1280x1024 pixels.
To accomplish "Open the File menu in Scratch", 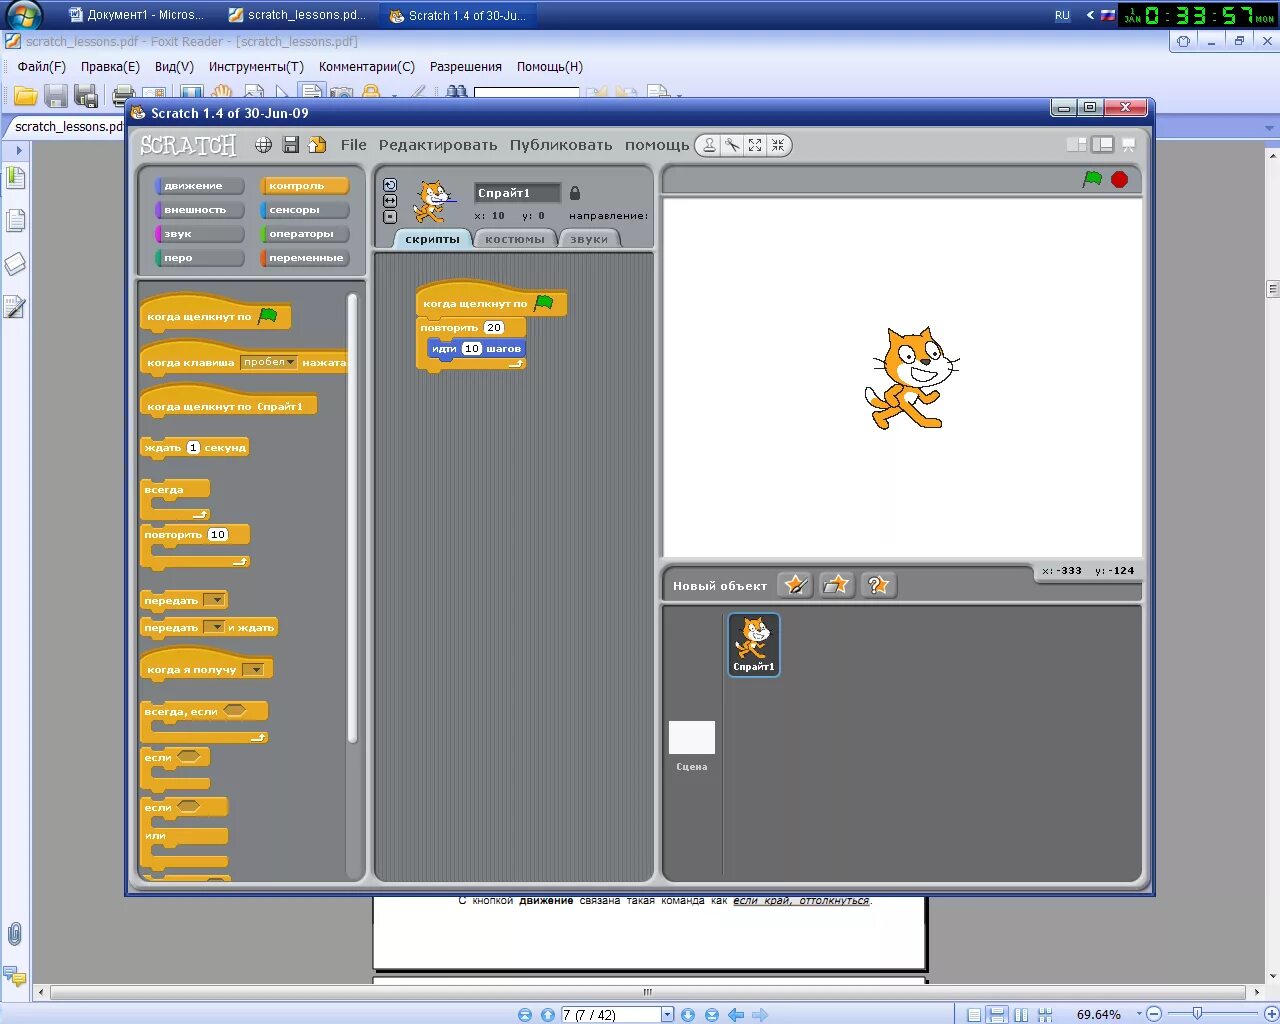I will click(353, 145).
